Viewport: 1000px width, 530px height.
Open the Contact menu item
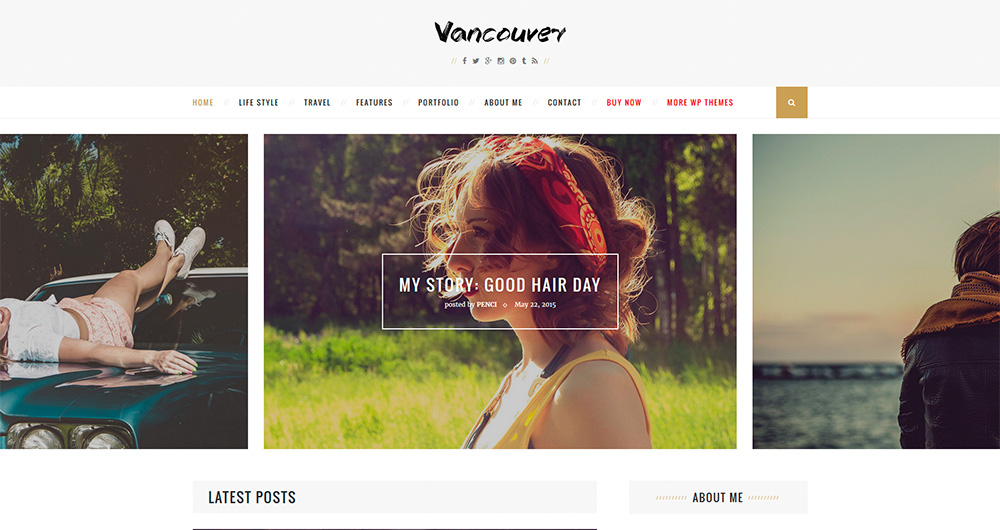click(564, 103)
